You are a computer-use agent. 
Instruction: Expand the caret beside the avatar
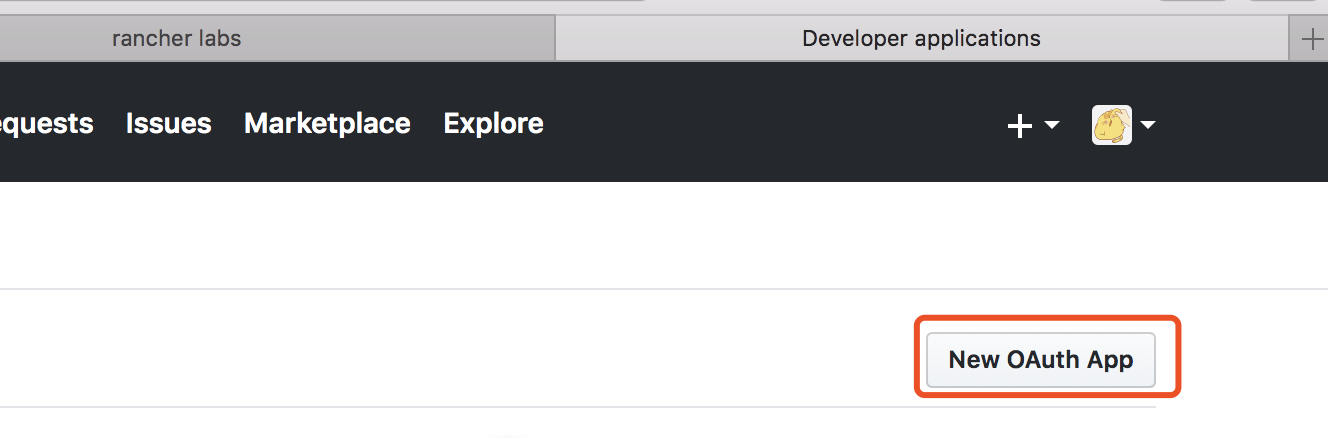[1148, 125]
